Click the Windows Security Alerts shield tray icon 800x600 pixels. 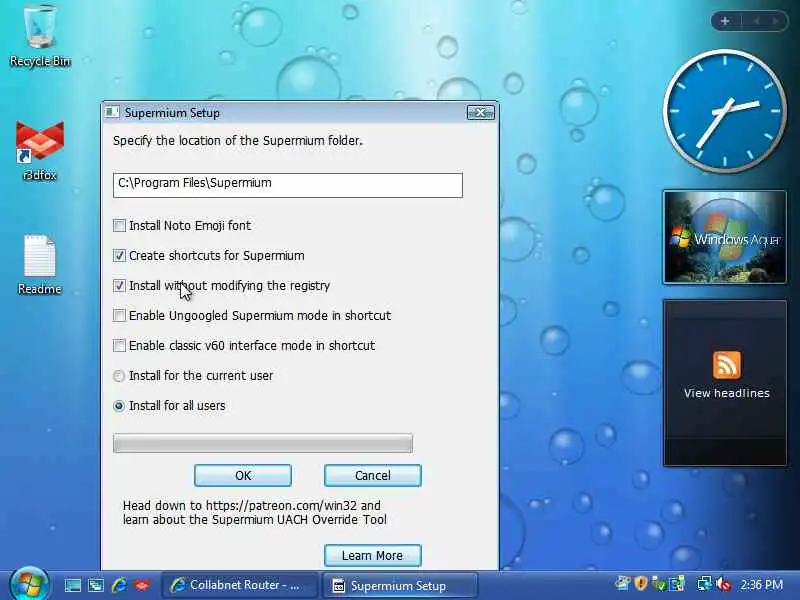coord(641,584)
